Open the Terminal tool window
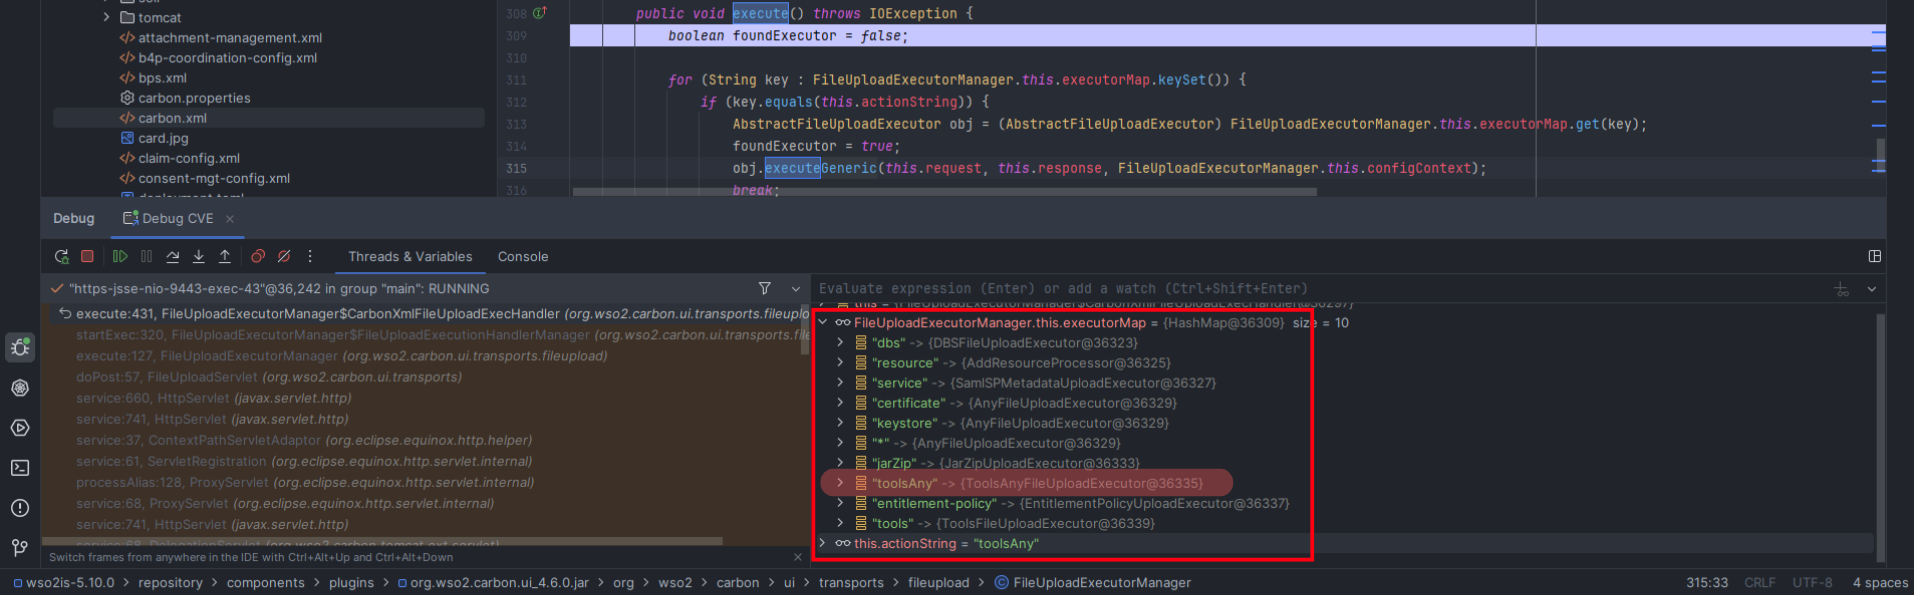Image resolution: width=1914 pixels, height=595 pixels. pos(20,468)
